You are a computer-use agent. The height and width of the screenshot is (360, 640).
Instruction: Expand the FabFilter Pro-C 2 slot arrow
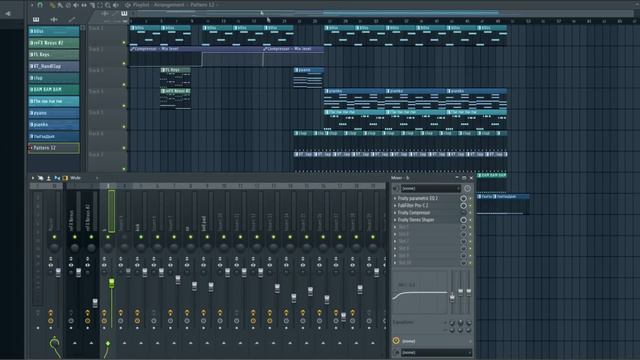pos(395,205)
